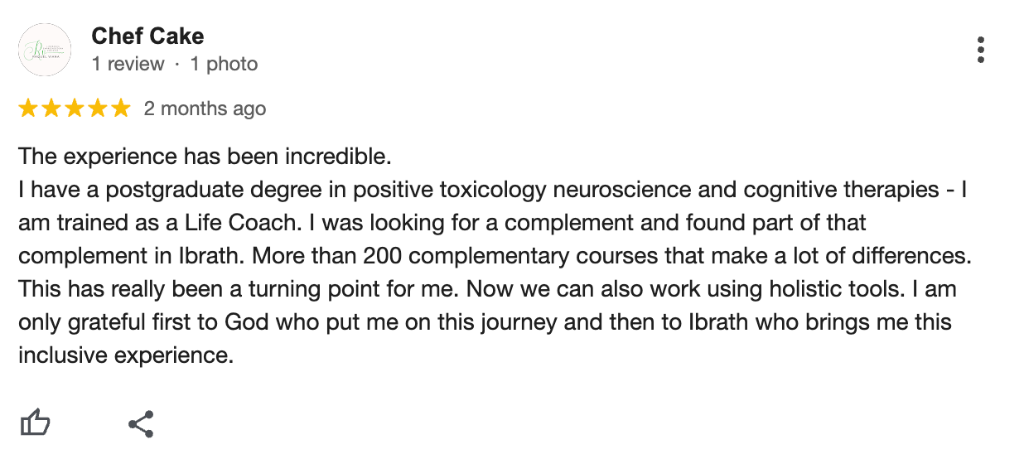Click the final line "inclusive experience."

click(x=125, y=356)
